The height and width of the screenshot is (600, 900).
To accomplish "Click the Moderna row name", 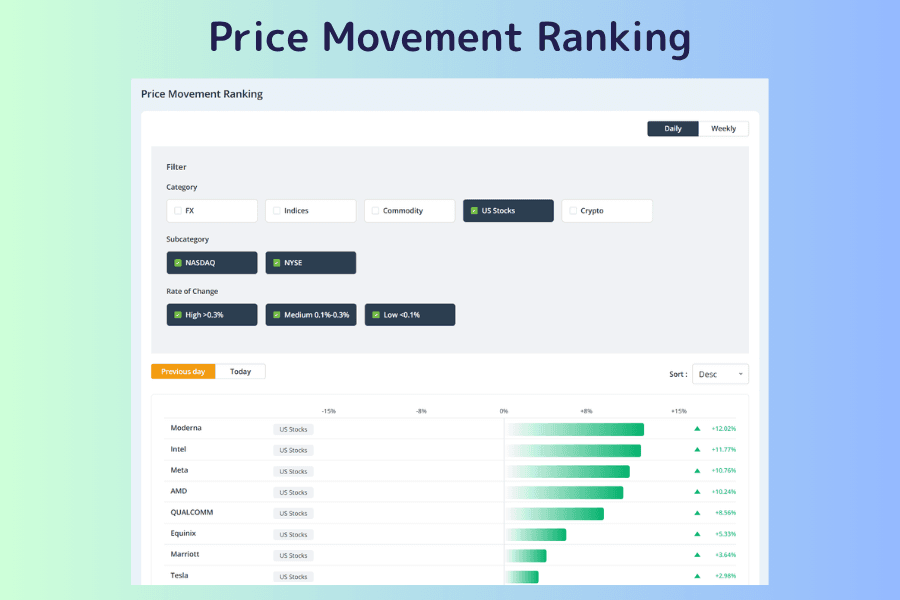I will (186, 428).
